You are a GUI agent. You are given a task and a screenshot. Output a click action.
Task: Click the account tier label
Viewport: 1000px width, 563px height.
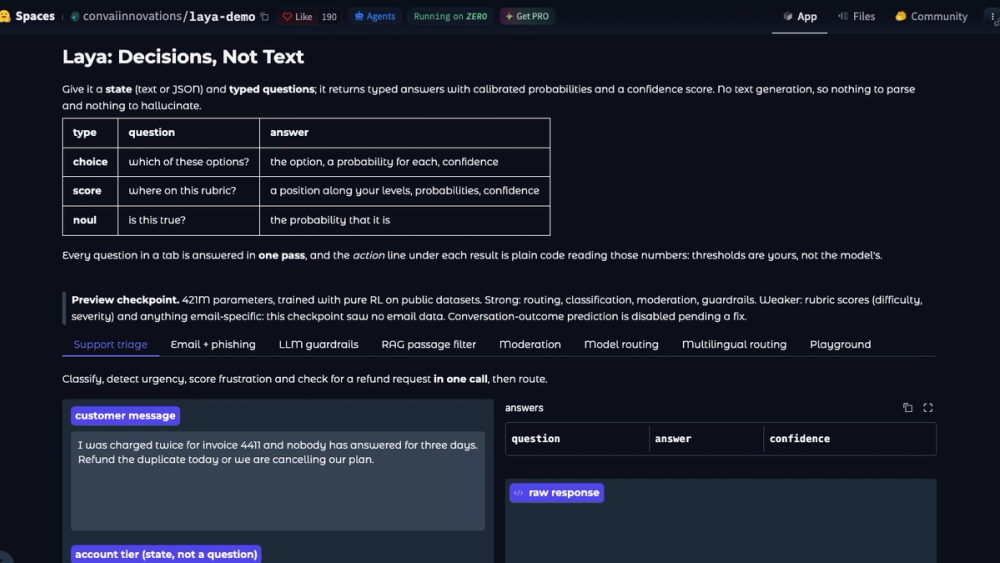click(x=166, y=554)
